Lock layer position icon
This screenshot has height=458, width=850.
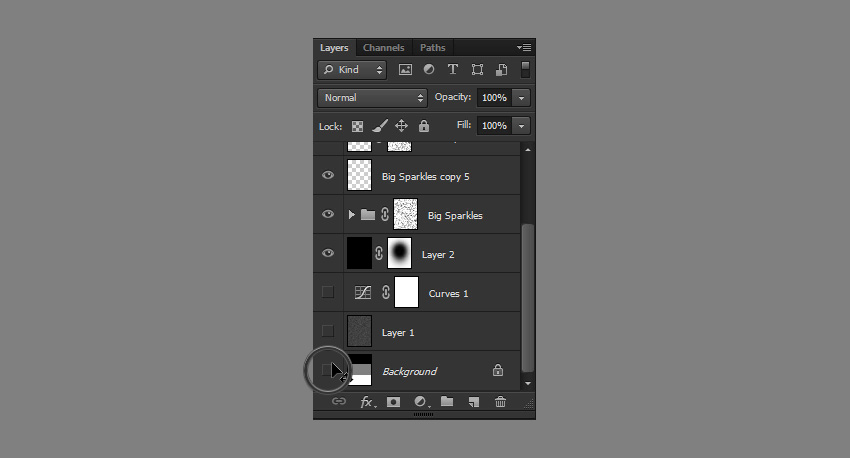(401, 126)
